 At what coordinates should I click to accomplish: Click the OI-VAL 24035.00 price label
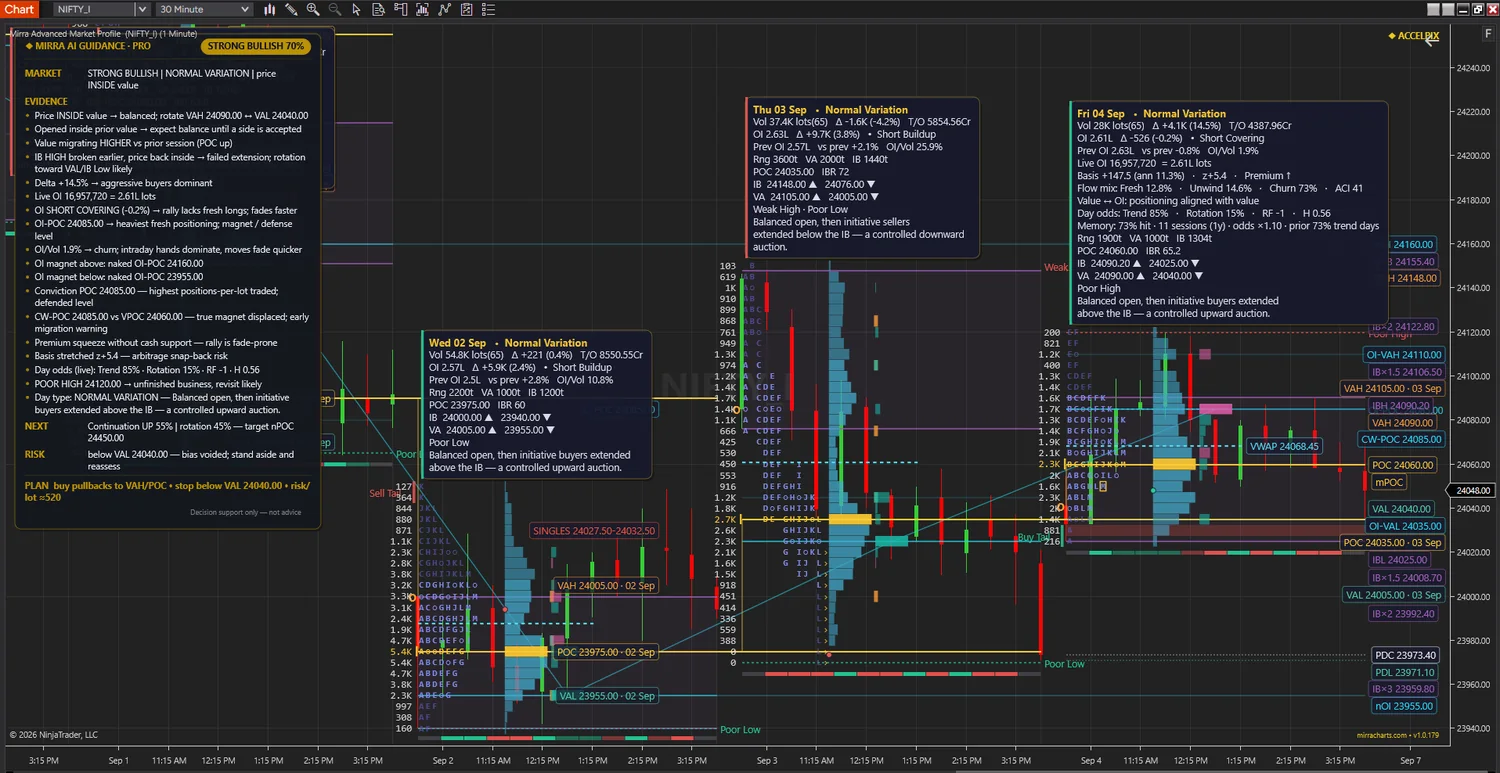pos(1404,526)
